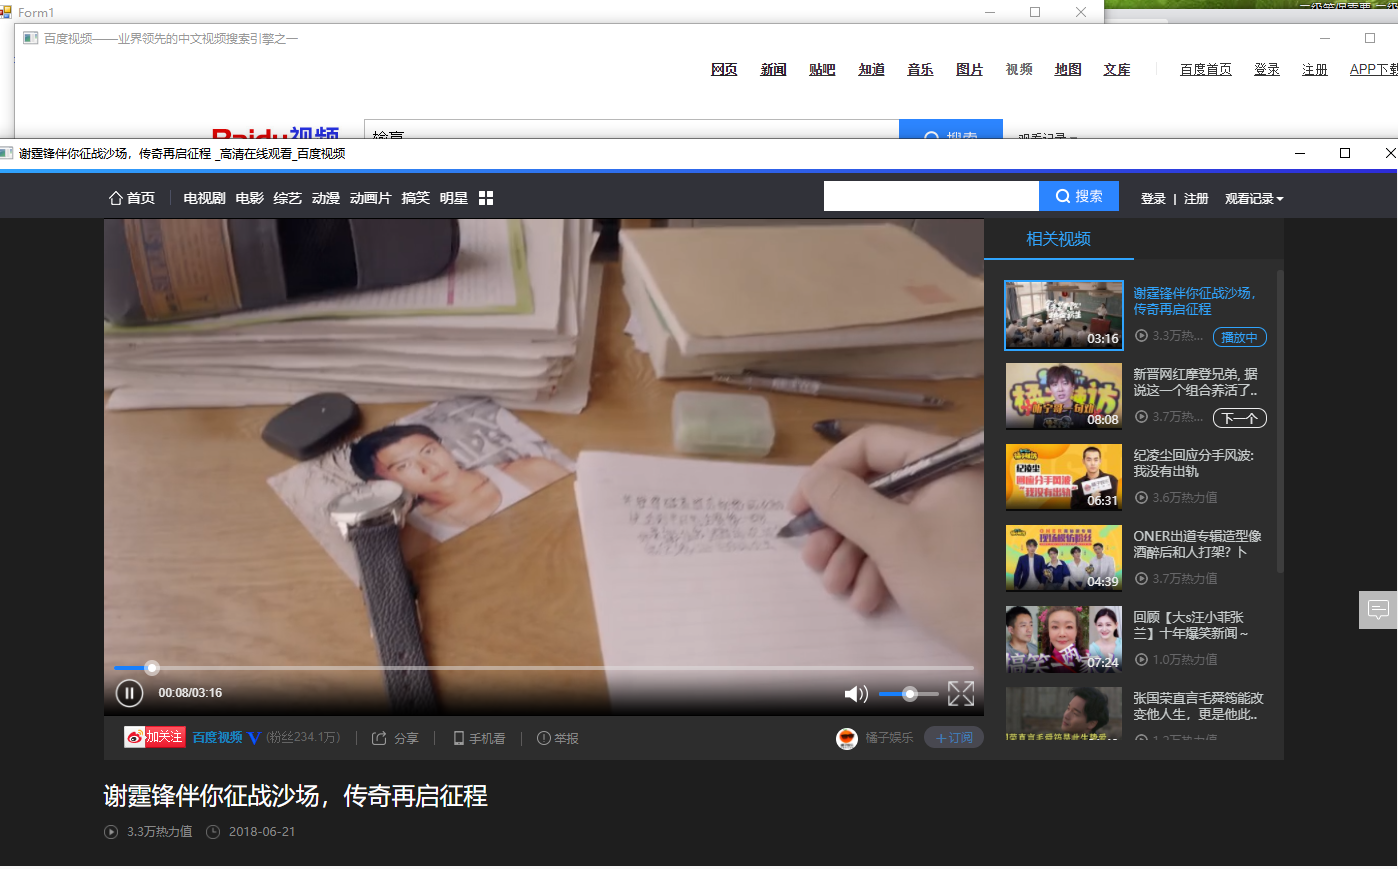Play the 纪凌尘回应分手风波 video thumbnail
Screen dimensions: 1398x869
coord(1063,477)
